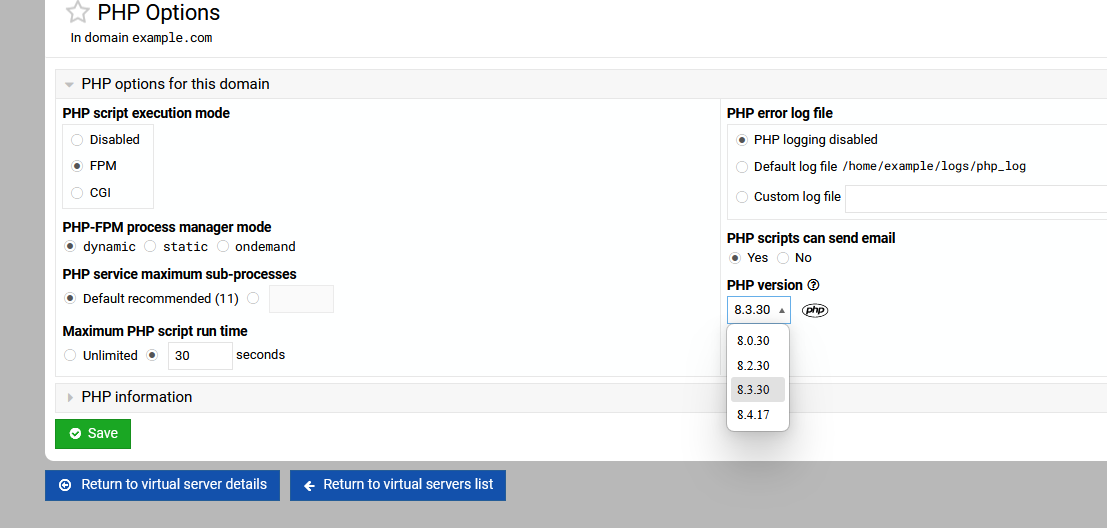Viewport: 1107px width, 528px height.
Task: Close the PHP version dropdown box
Action: pyautogui.click(x=758, y=310)
